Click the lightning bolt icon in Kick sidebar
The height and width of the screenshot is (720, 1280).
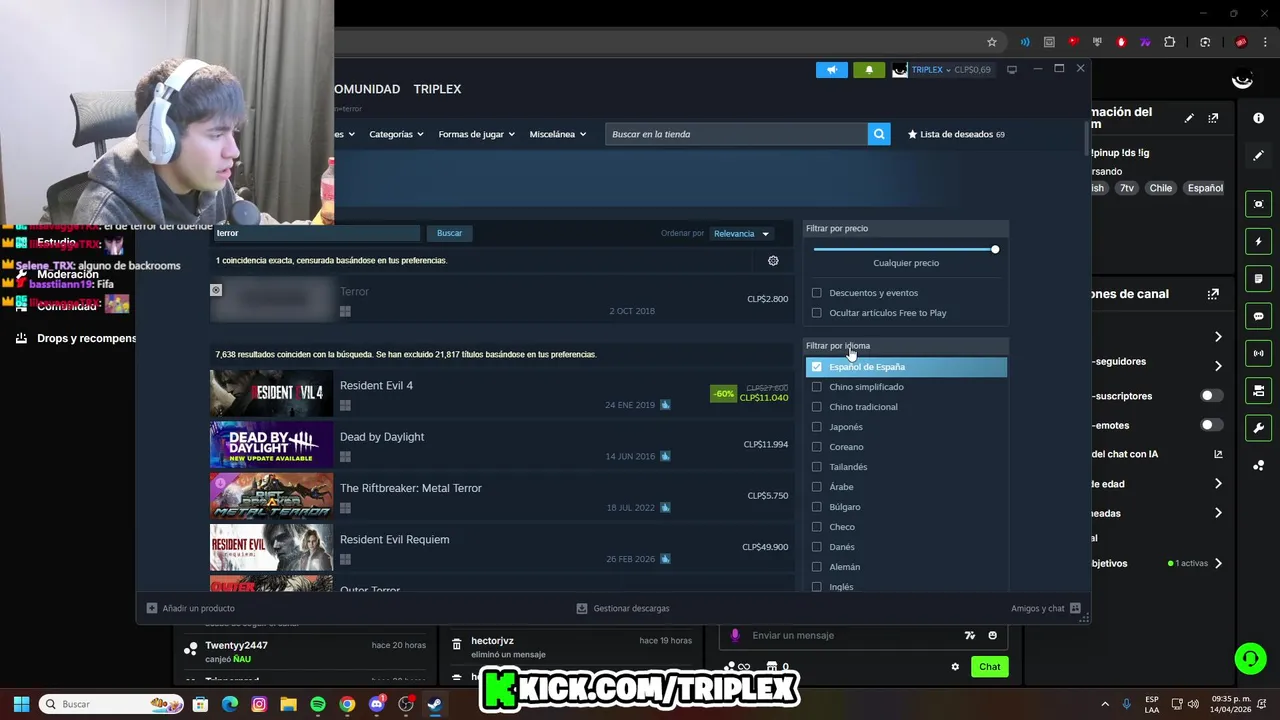click(1258, 241)
